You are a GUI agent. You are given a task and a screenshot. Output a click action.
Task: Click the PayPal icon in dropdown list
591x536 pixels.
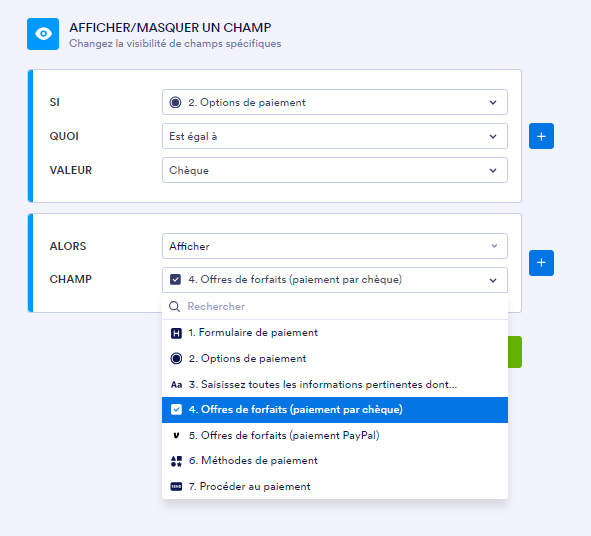176,436
